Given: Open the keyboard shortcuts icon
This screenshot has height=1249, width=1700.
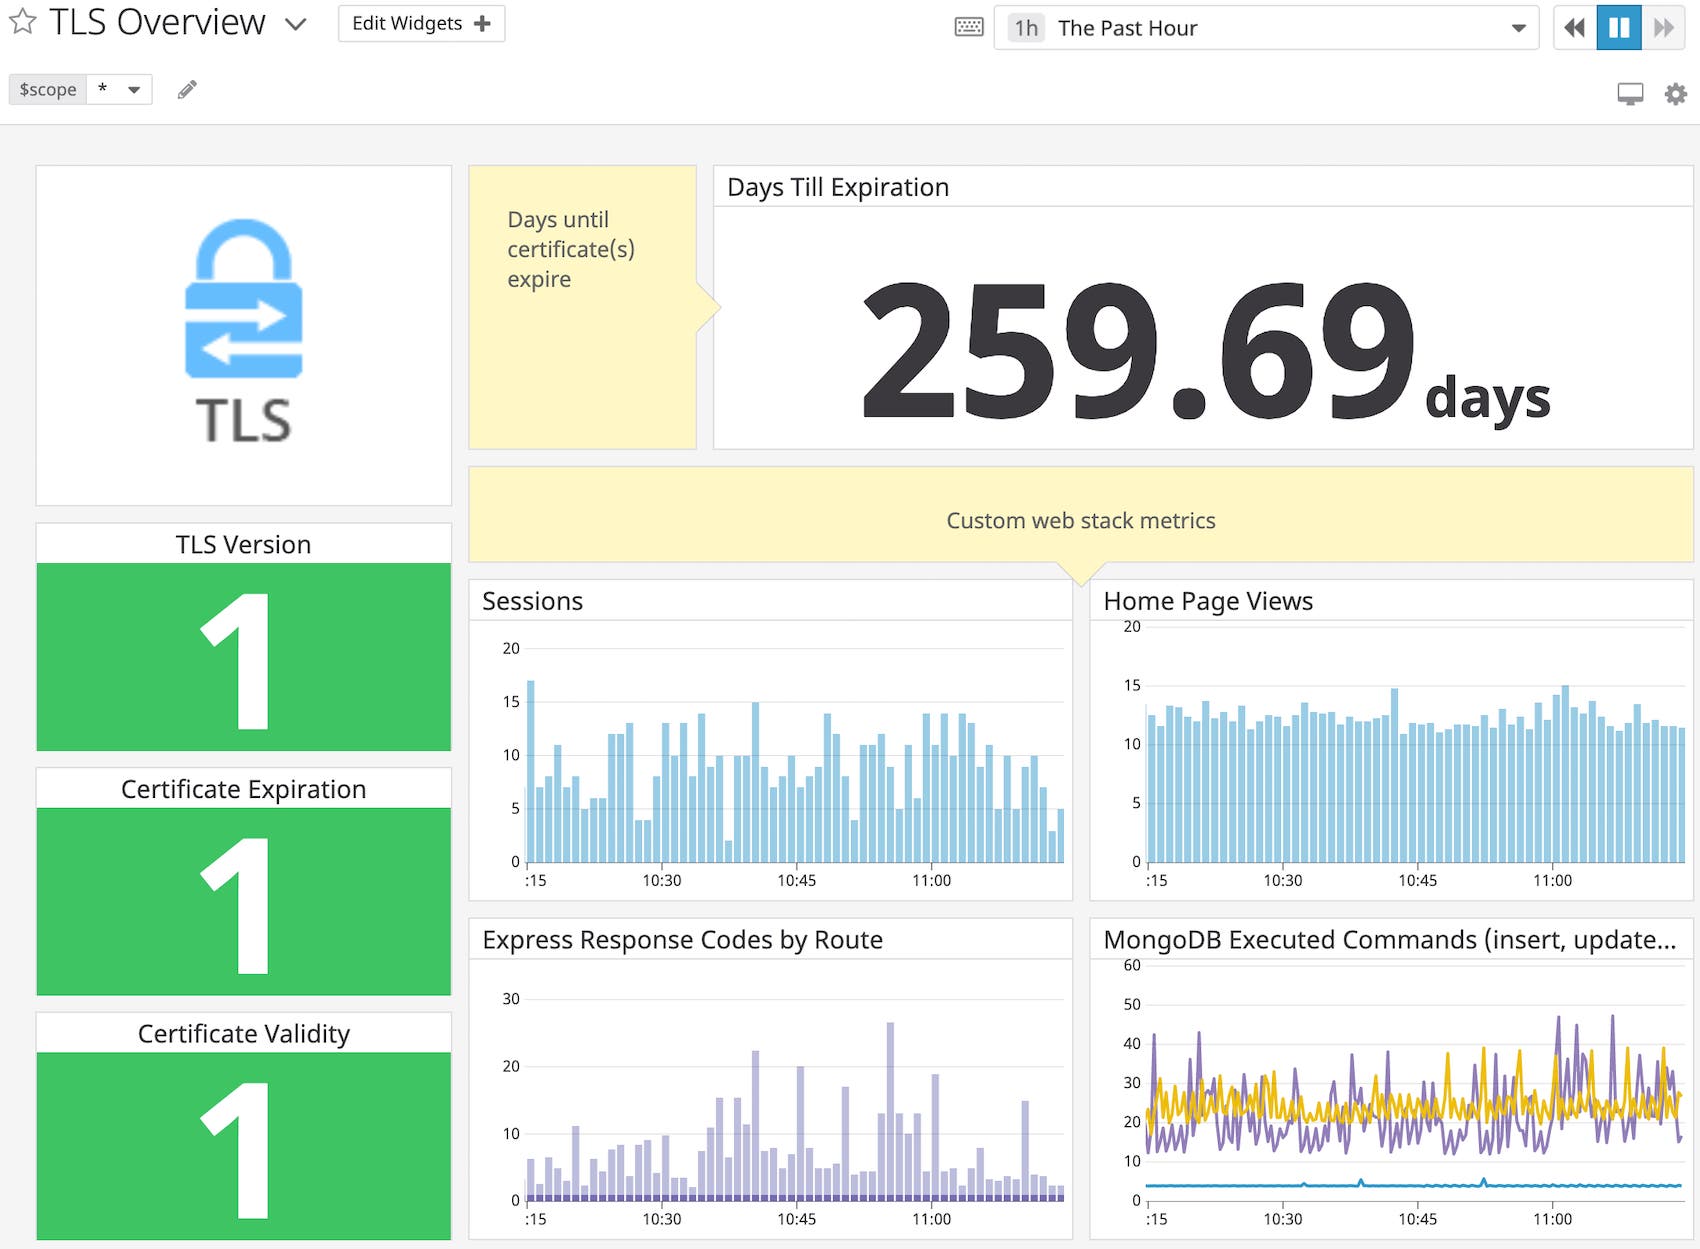Looking at the screenshot, I should 968,27.
